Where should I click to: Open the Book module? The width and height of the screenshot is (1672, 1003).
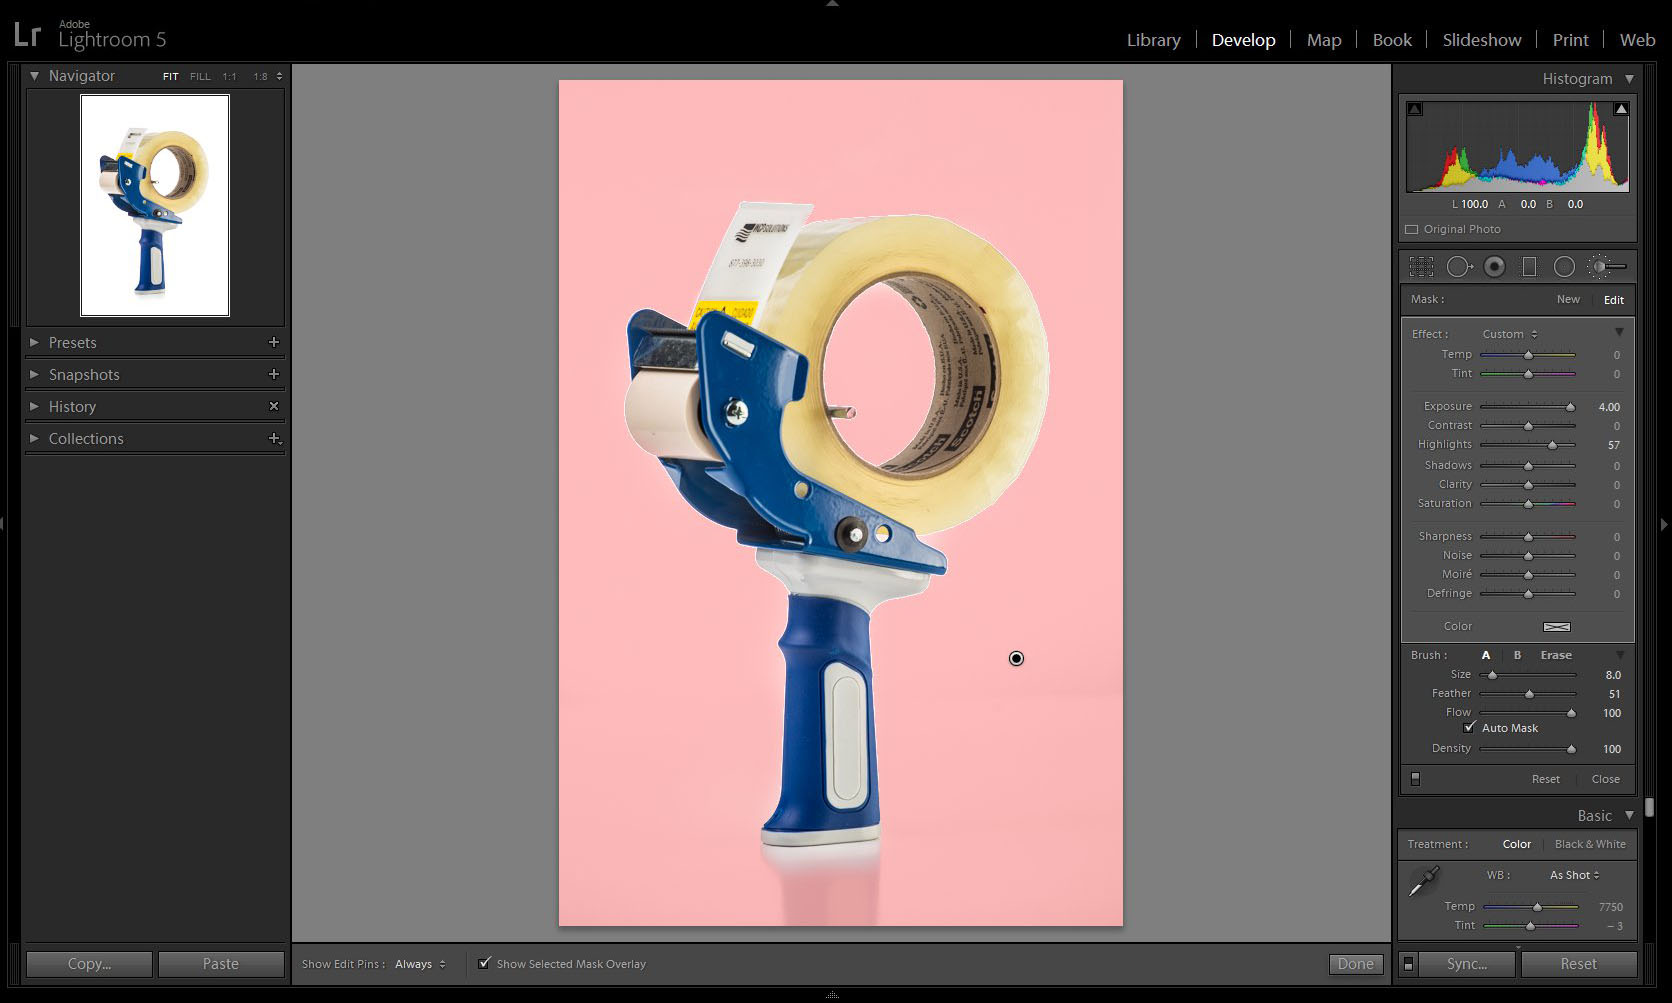(1392, 40)
